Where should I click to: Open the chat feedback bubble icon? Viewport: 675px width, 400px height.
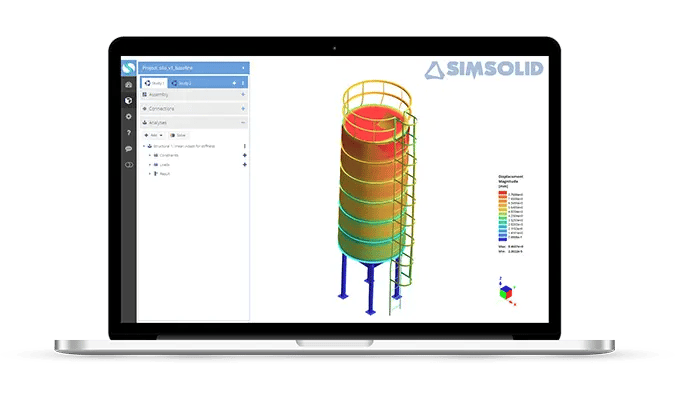128,149
